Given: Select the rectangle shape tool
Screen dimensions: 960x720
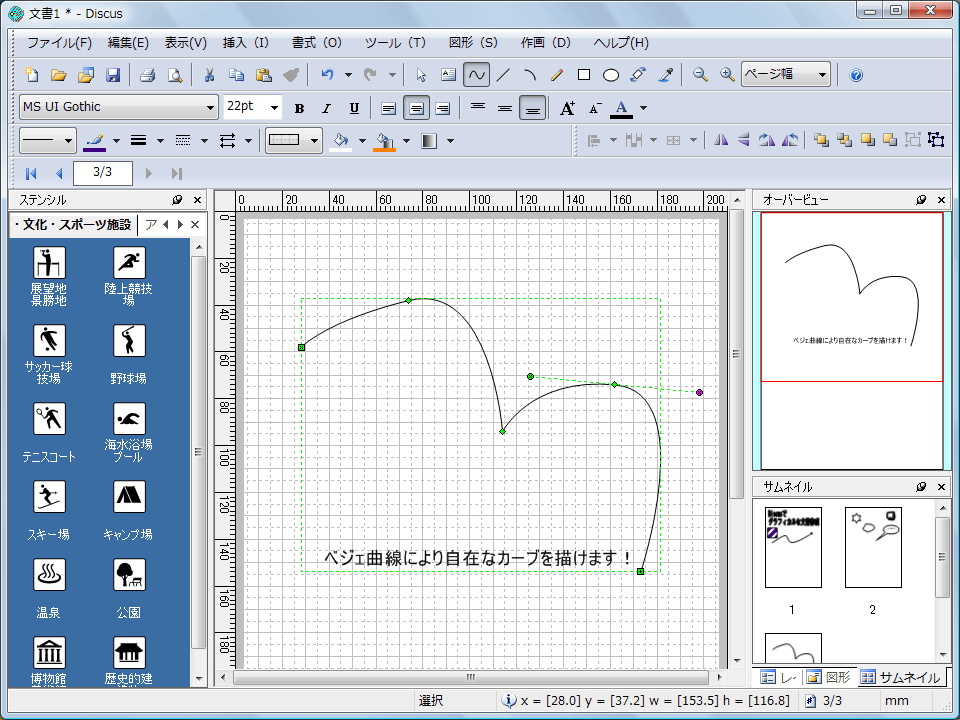Looking at the screenshot, I should (583, 75).
